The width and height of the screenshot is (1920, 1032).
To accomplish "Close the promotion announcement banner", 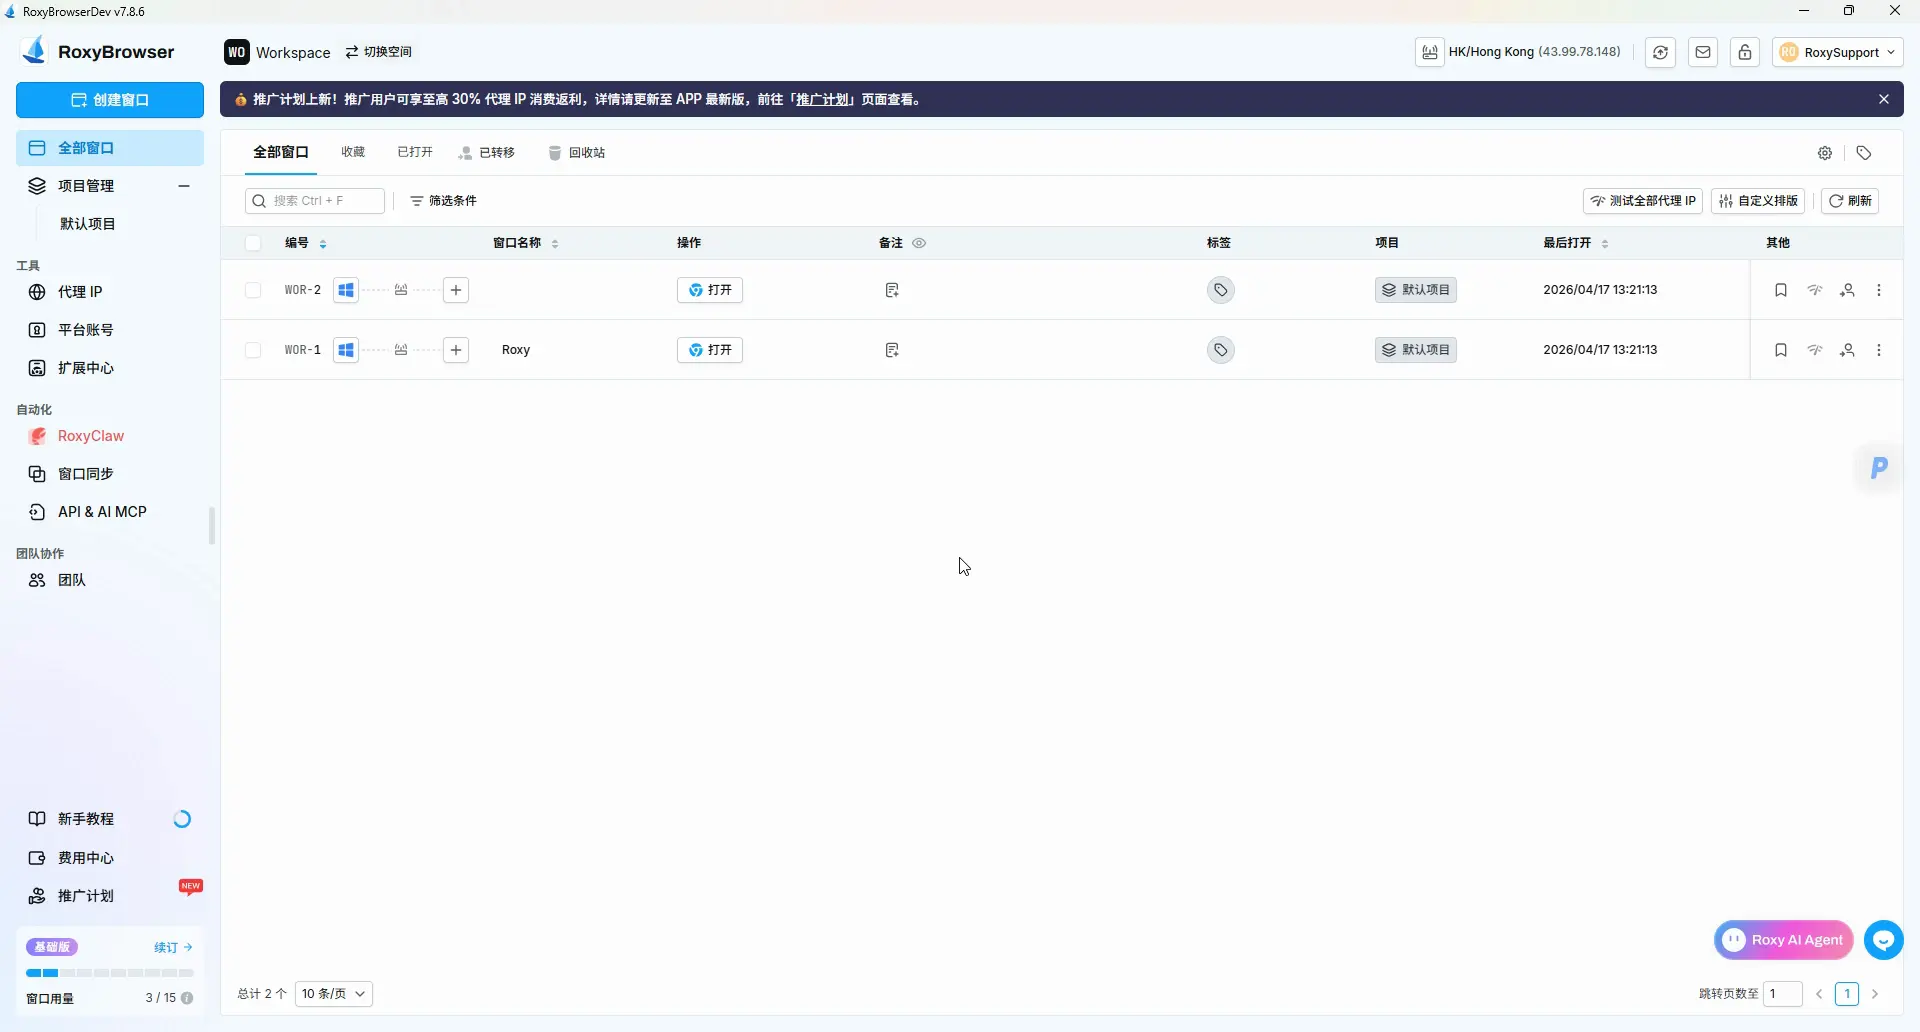I will pyautogui.click(x=1884, y=99).
